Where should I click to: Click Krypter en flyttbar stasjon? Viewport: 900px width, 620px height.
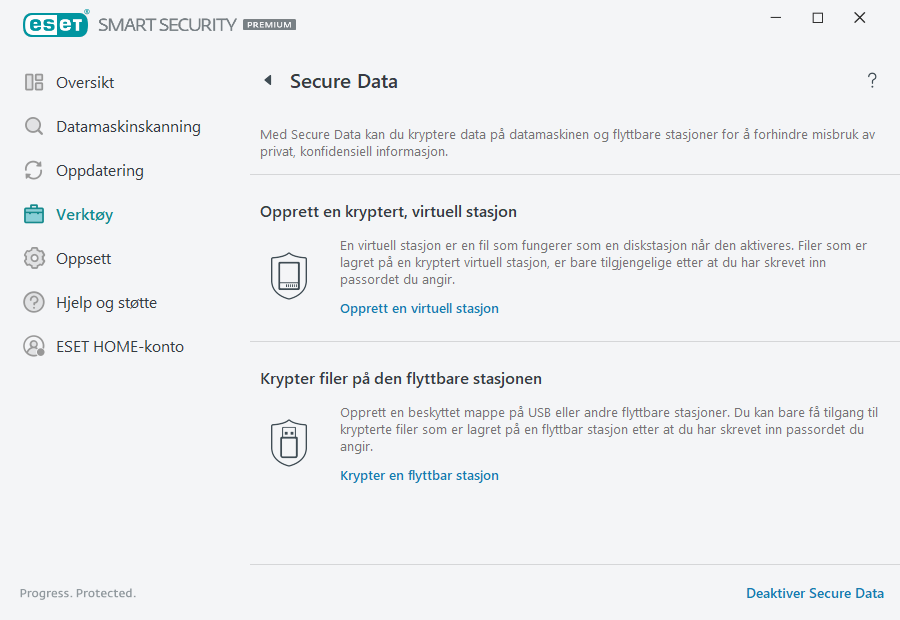(419, 475)
